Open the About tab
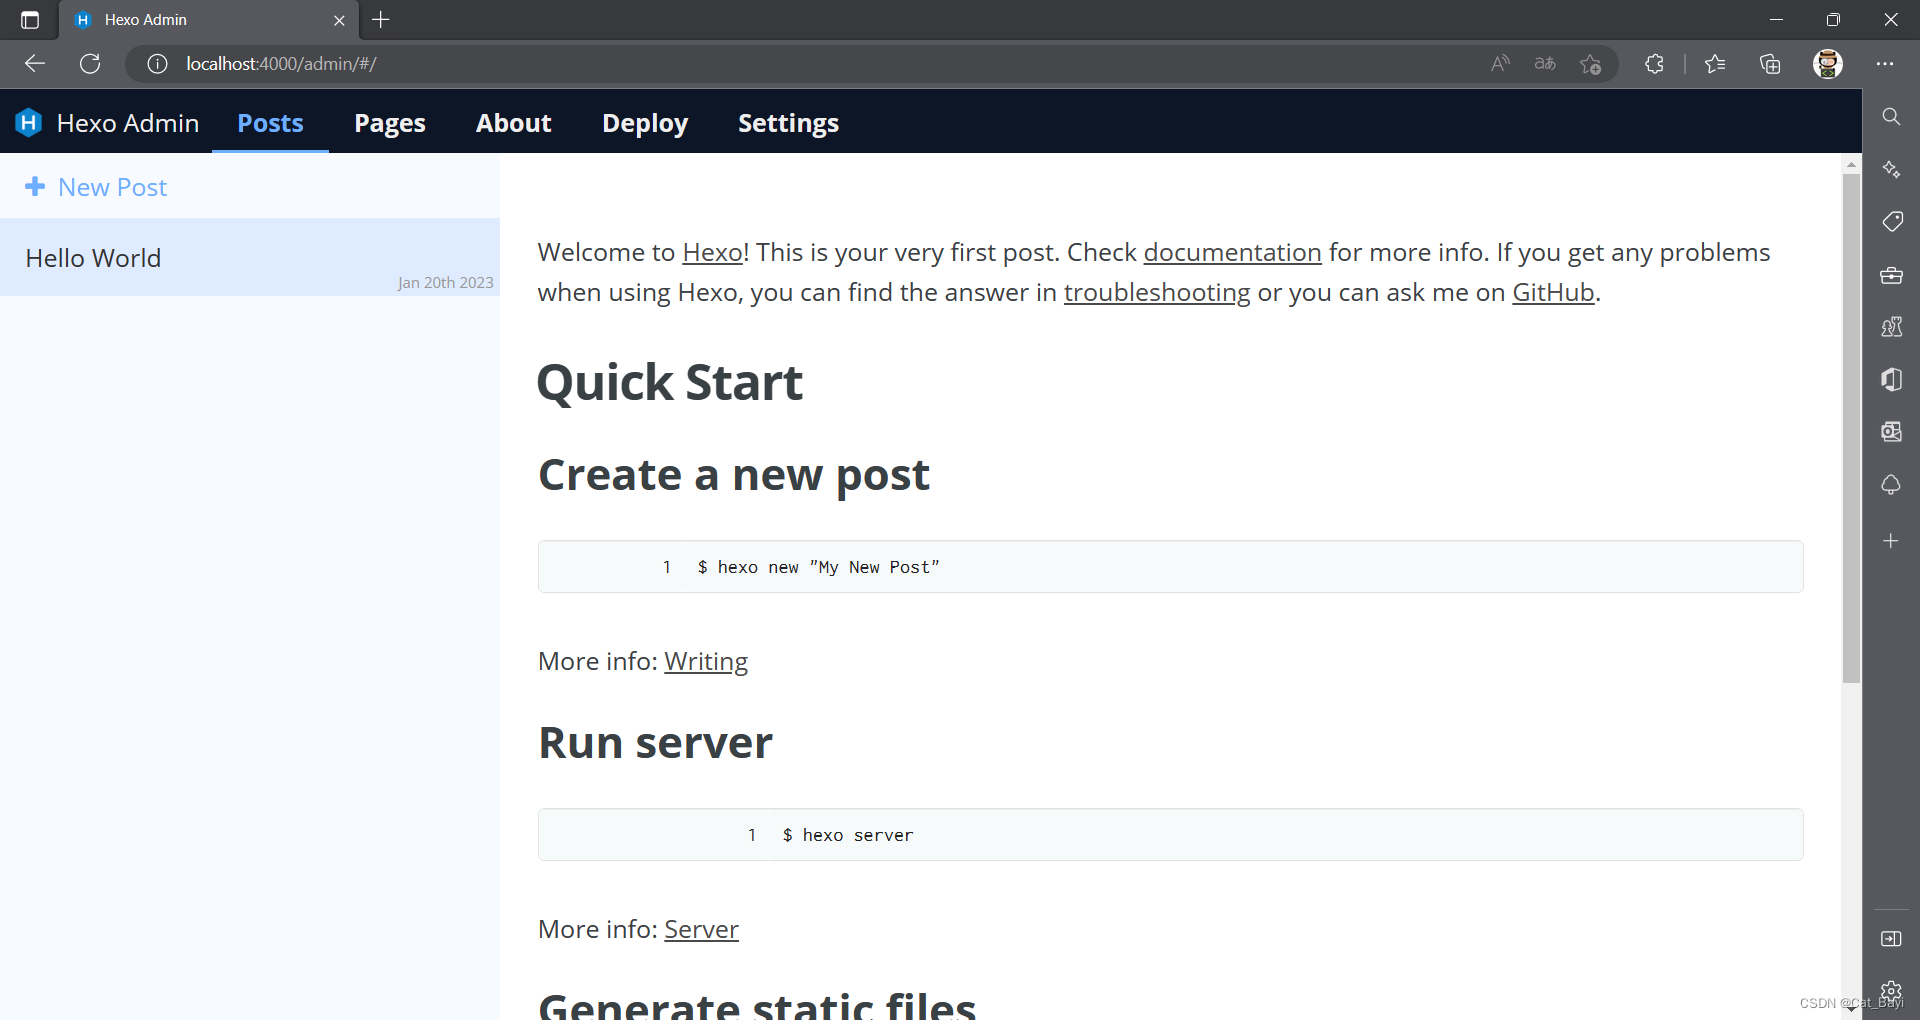Screen dimensions: 1920x1020 (x=514, y=123)
